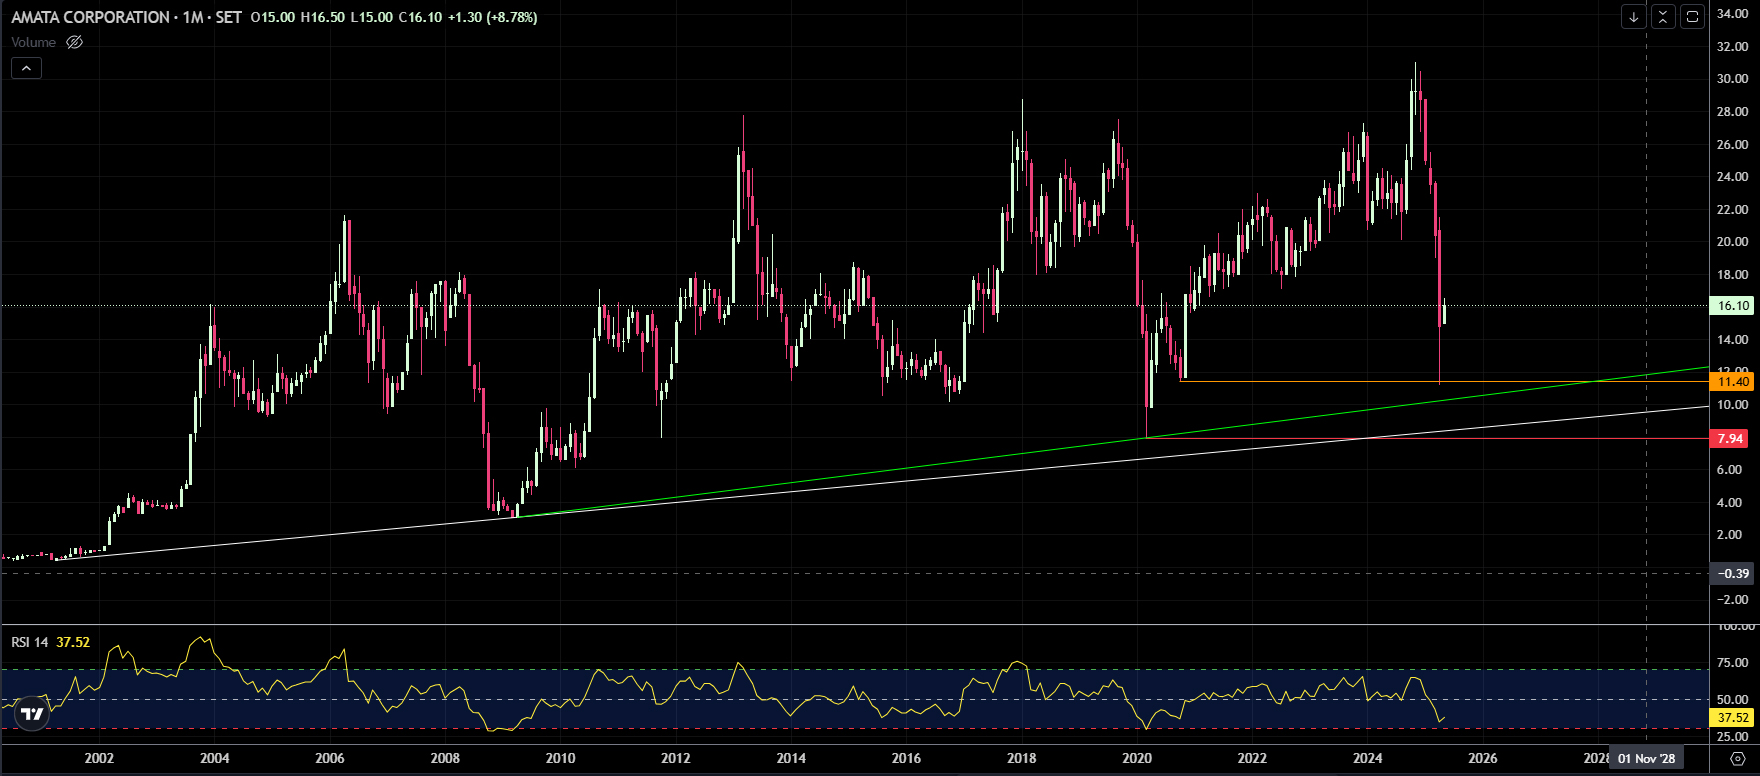Viewport: 1760px width, 776px height.
Task: Click the 2010 label on time axis
Action: 560,758
